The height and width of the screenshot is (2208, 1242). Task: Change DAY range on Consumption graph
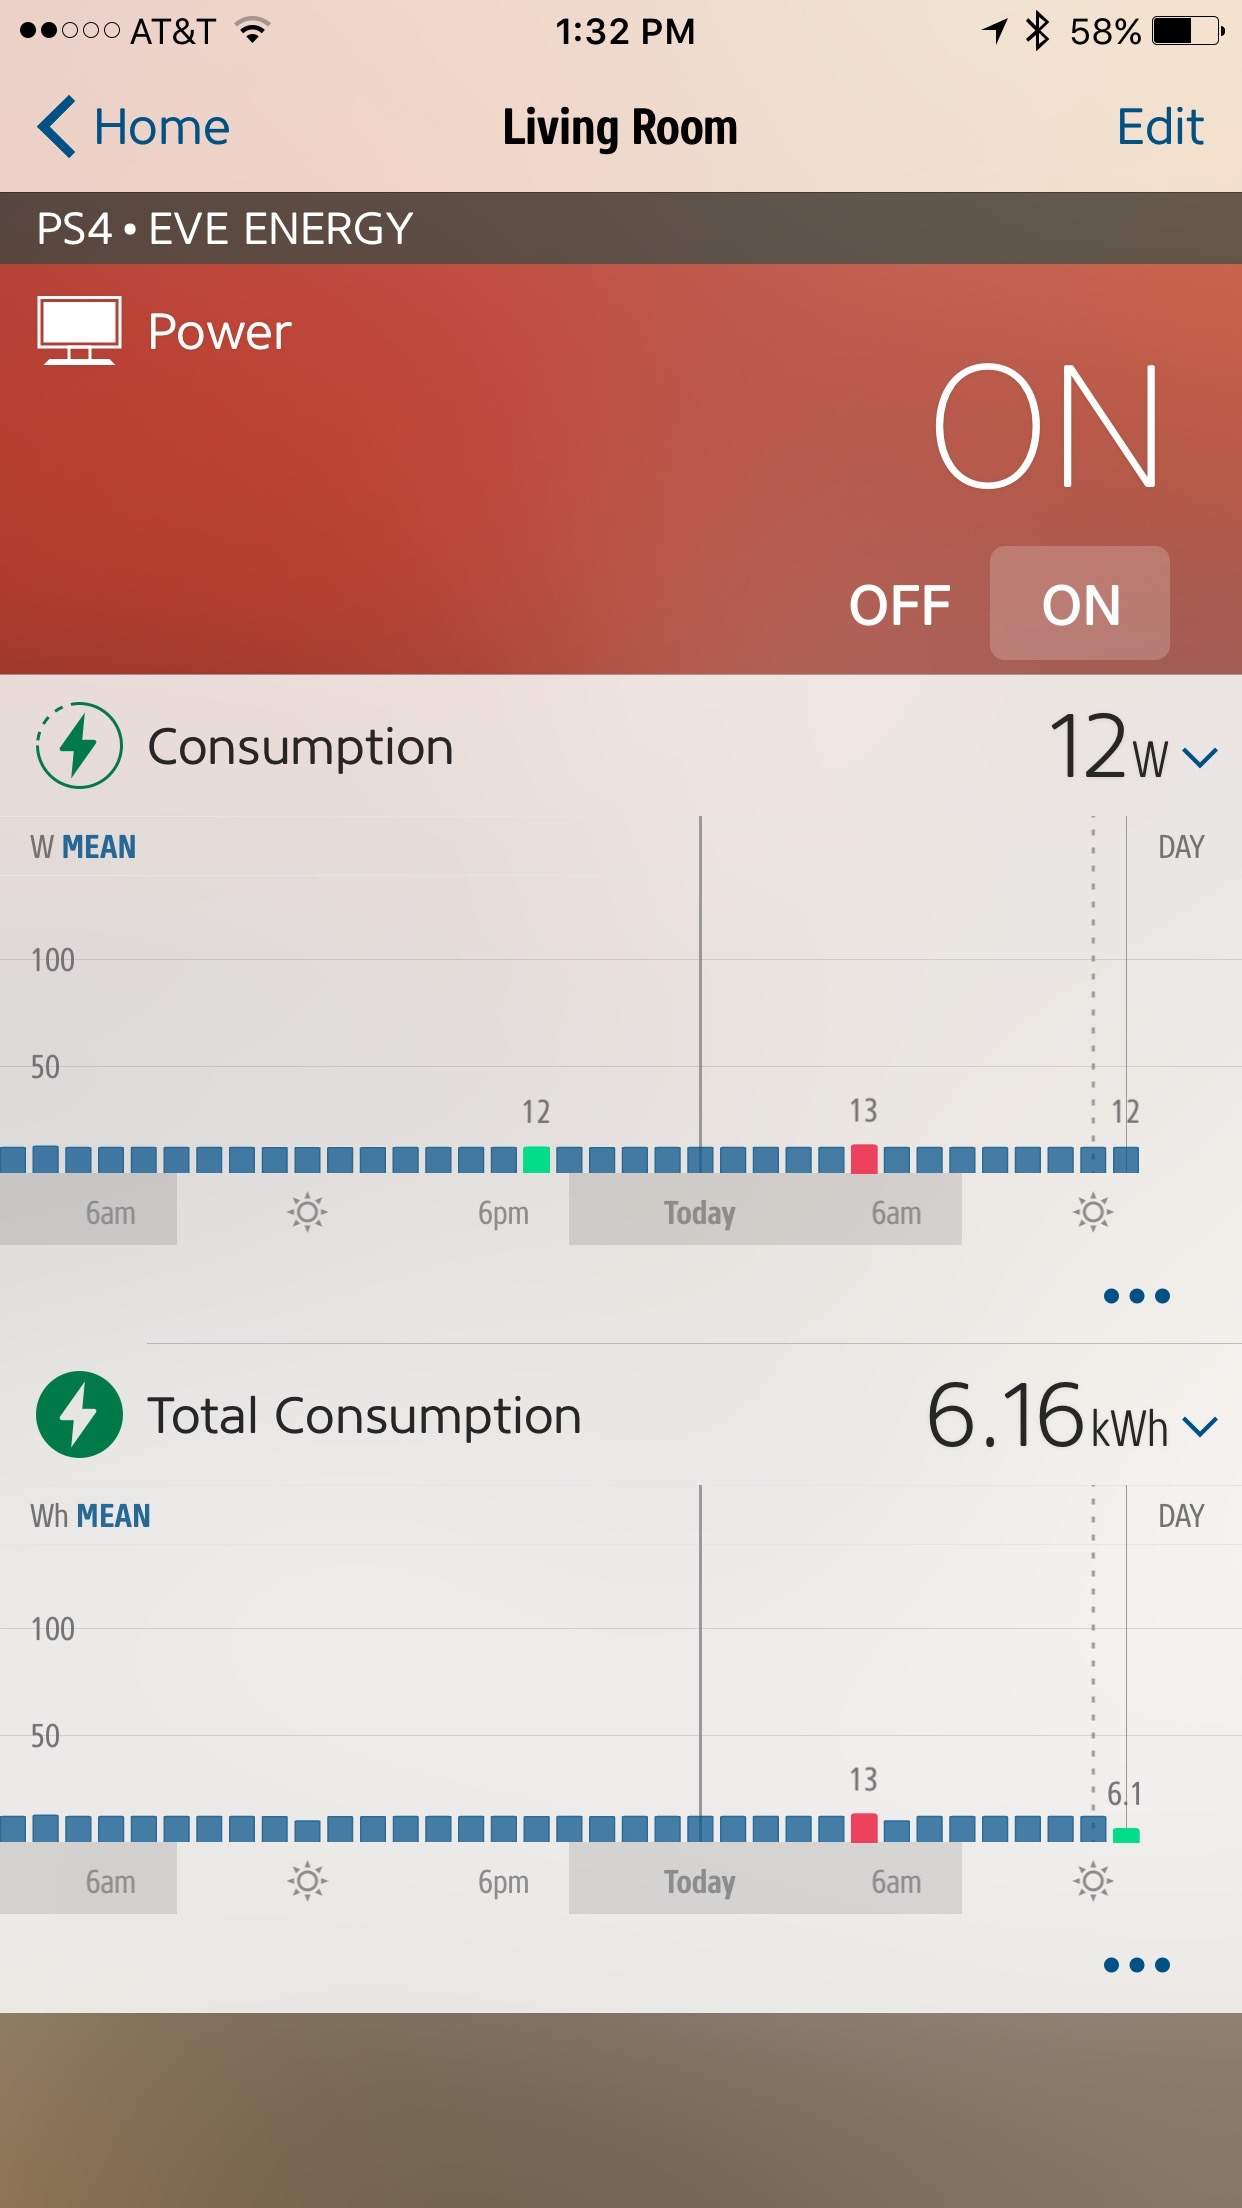pyautogui.click(x=1180, y=847)
